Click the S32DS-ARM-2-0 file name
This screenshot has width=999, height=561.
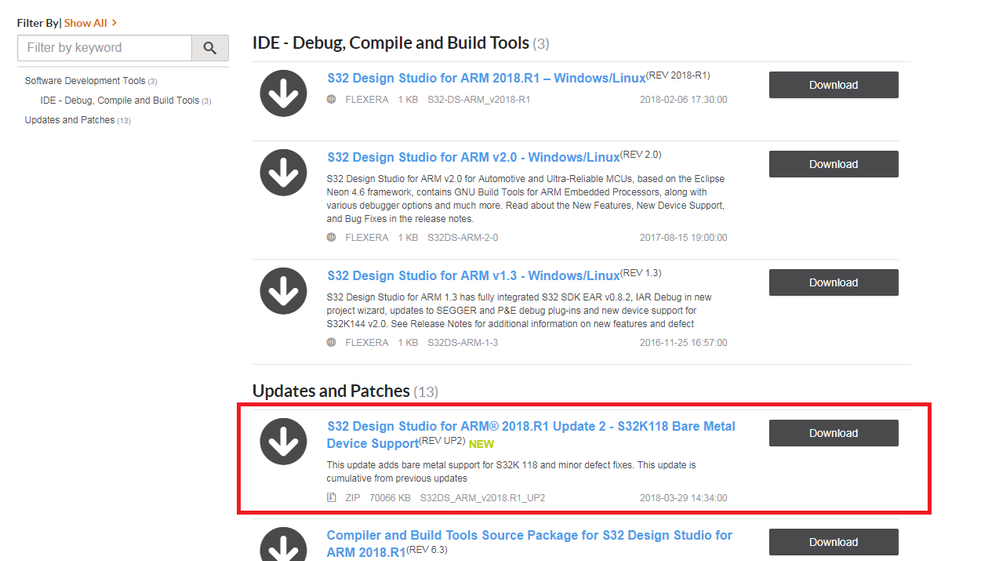click(x=463, y=238)
